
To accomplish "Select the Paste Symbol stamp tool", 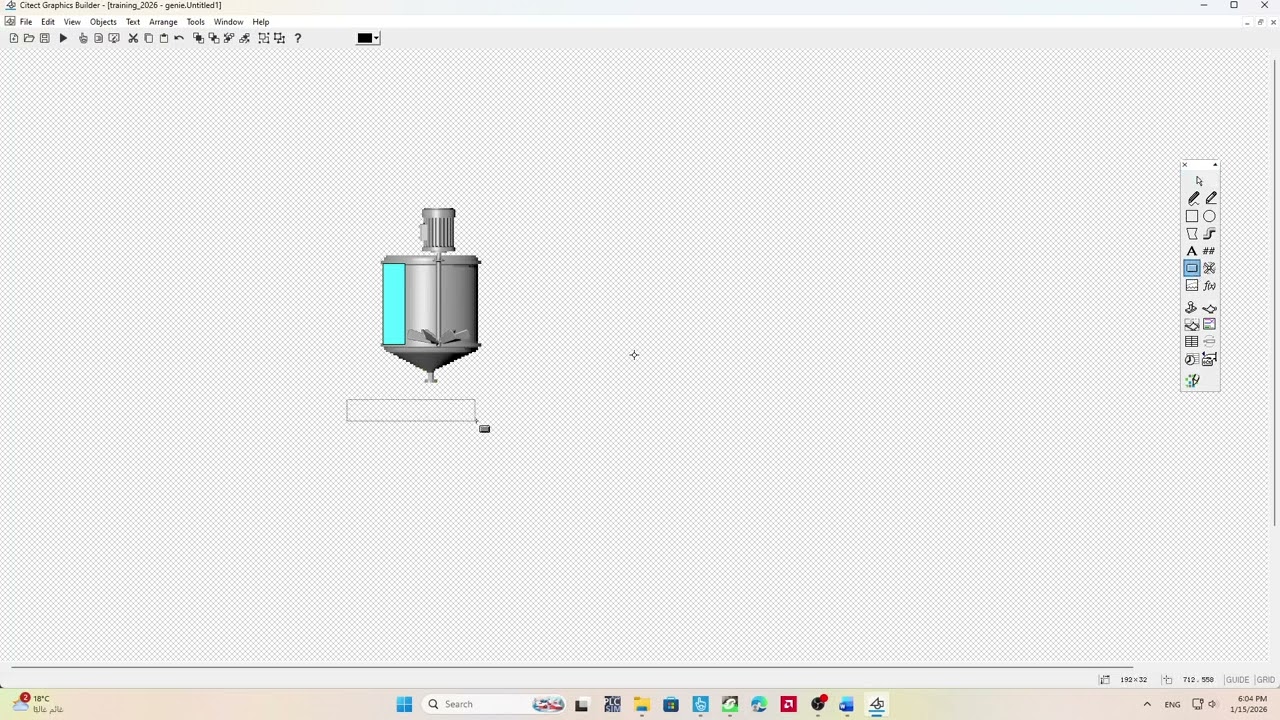I will tap(1192, 308).
